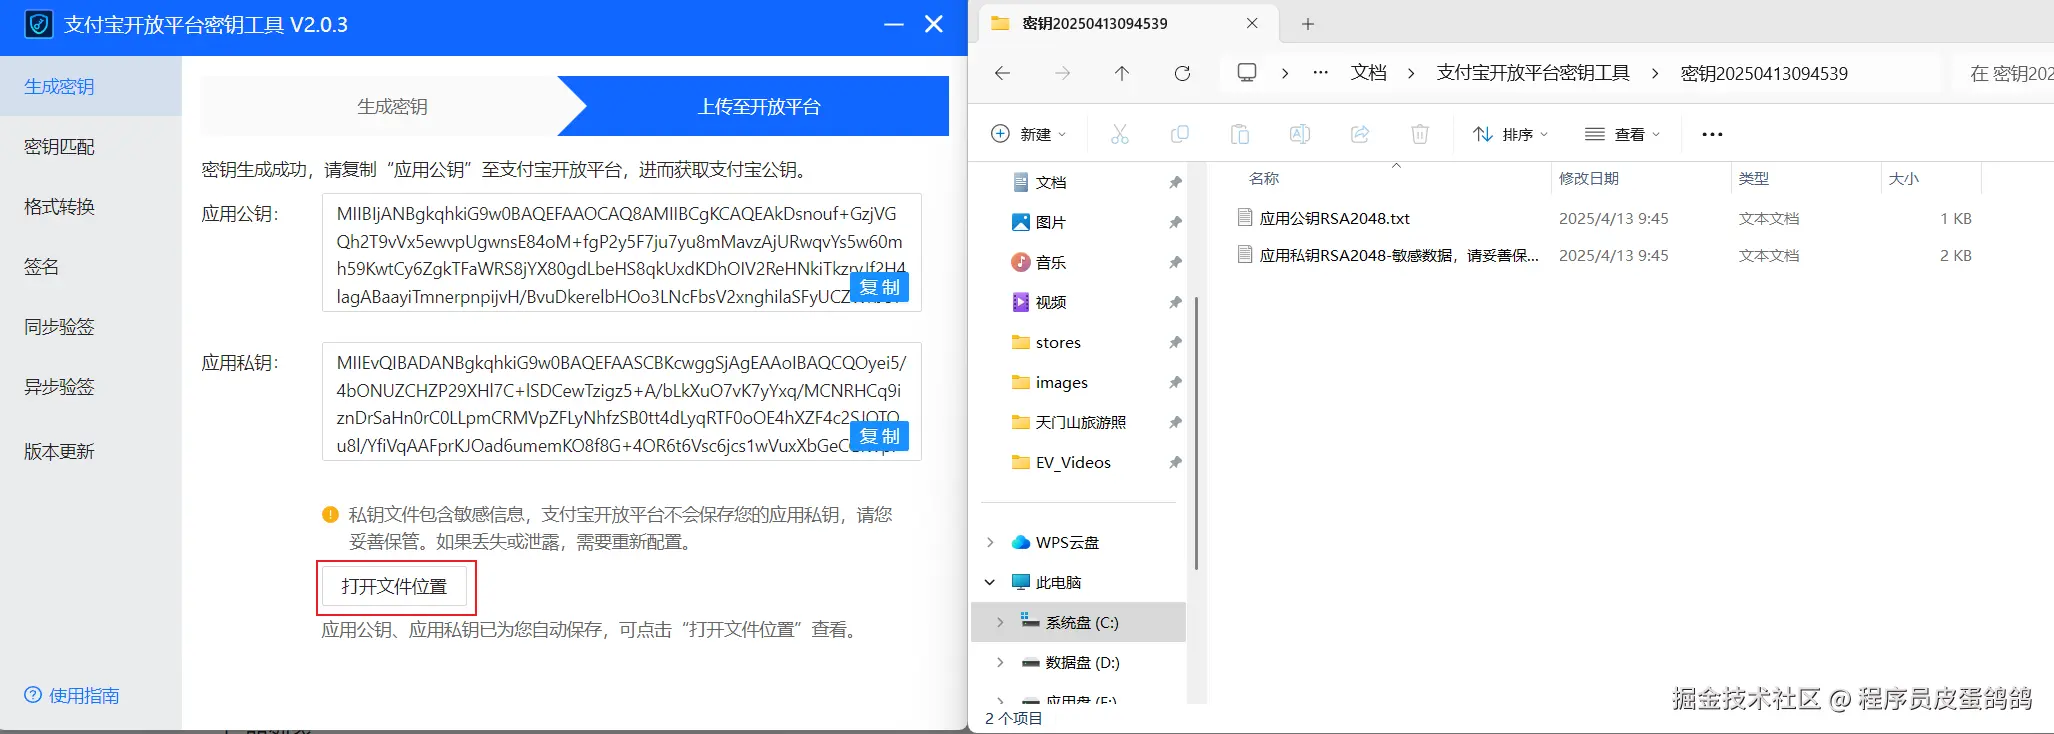Click the orange warning icon by 私钥 notice
2054x734 pixels.
(x=330, y=515)
